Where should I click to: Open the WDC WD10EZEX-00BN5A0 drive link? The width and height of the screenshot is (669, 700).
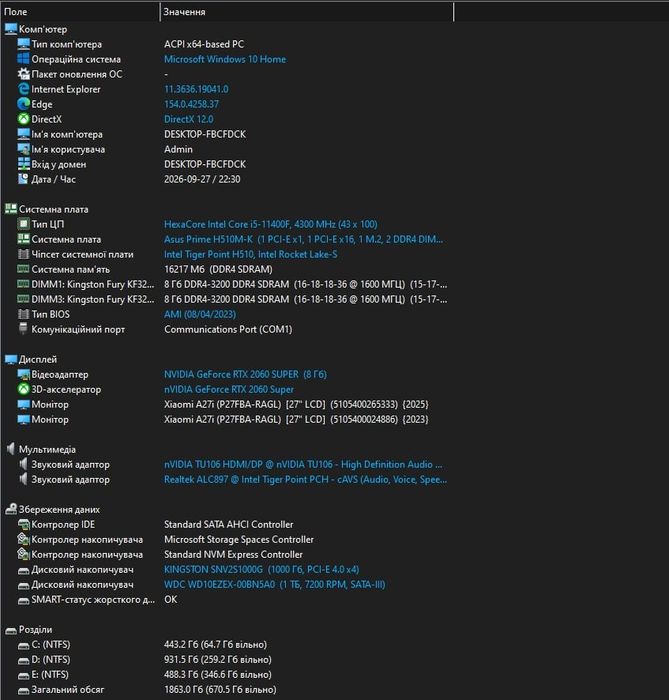(274, 584)
